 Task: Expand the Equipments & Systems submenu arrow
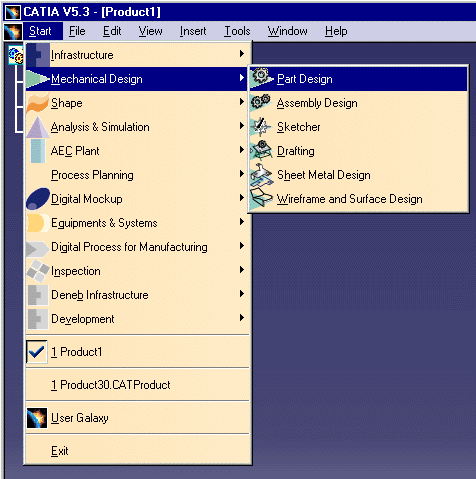(242, 222)
